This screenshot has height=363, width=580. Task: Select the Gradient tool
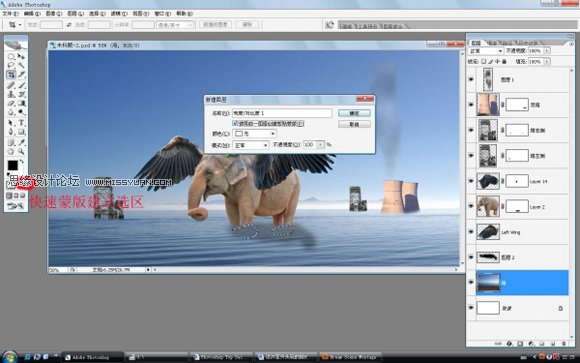21,103
